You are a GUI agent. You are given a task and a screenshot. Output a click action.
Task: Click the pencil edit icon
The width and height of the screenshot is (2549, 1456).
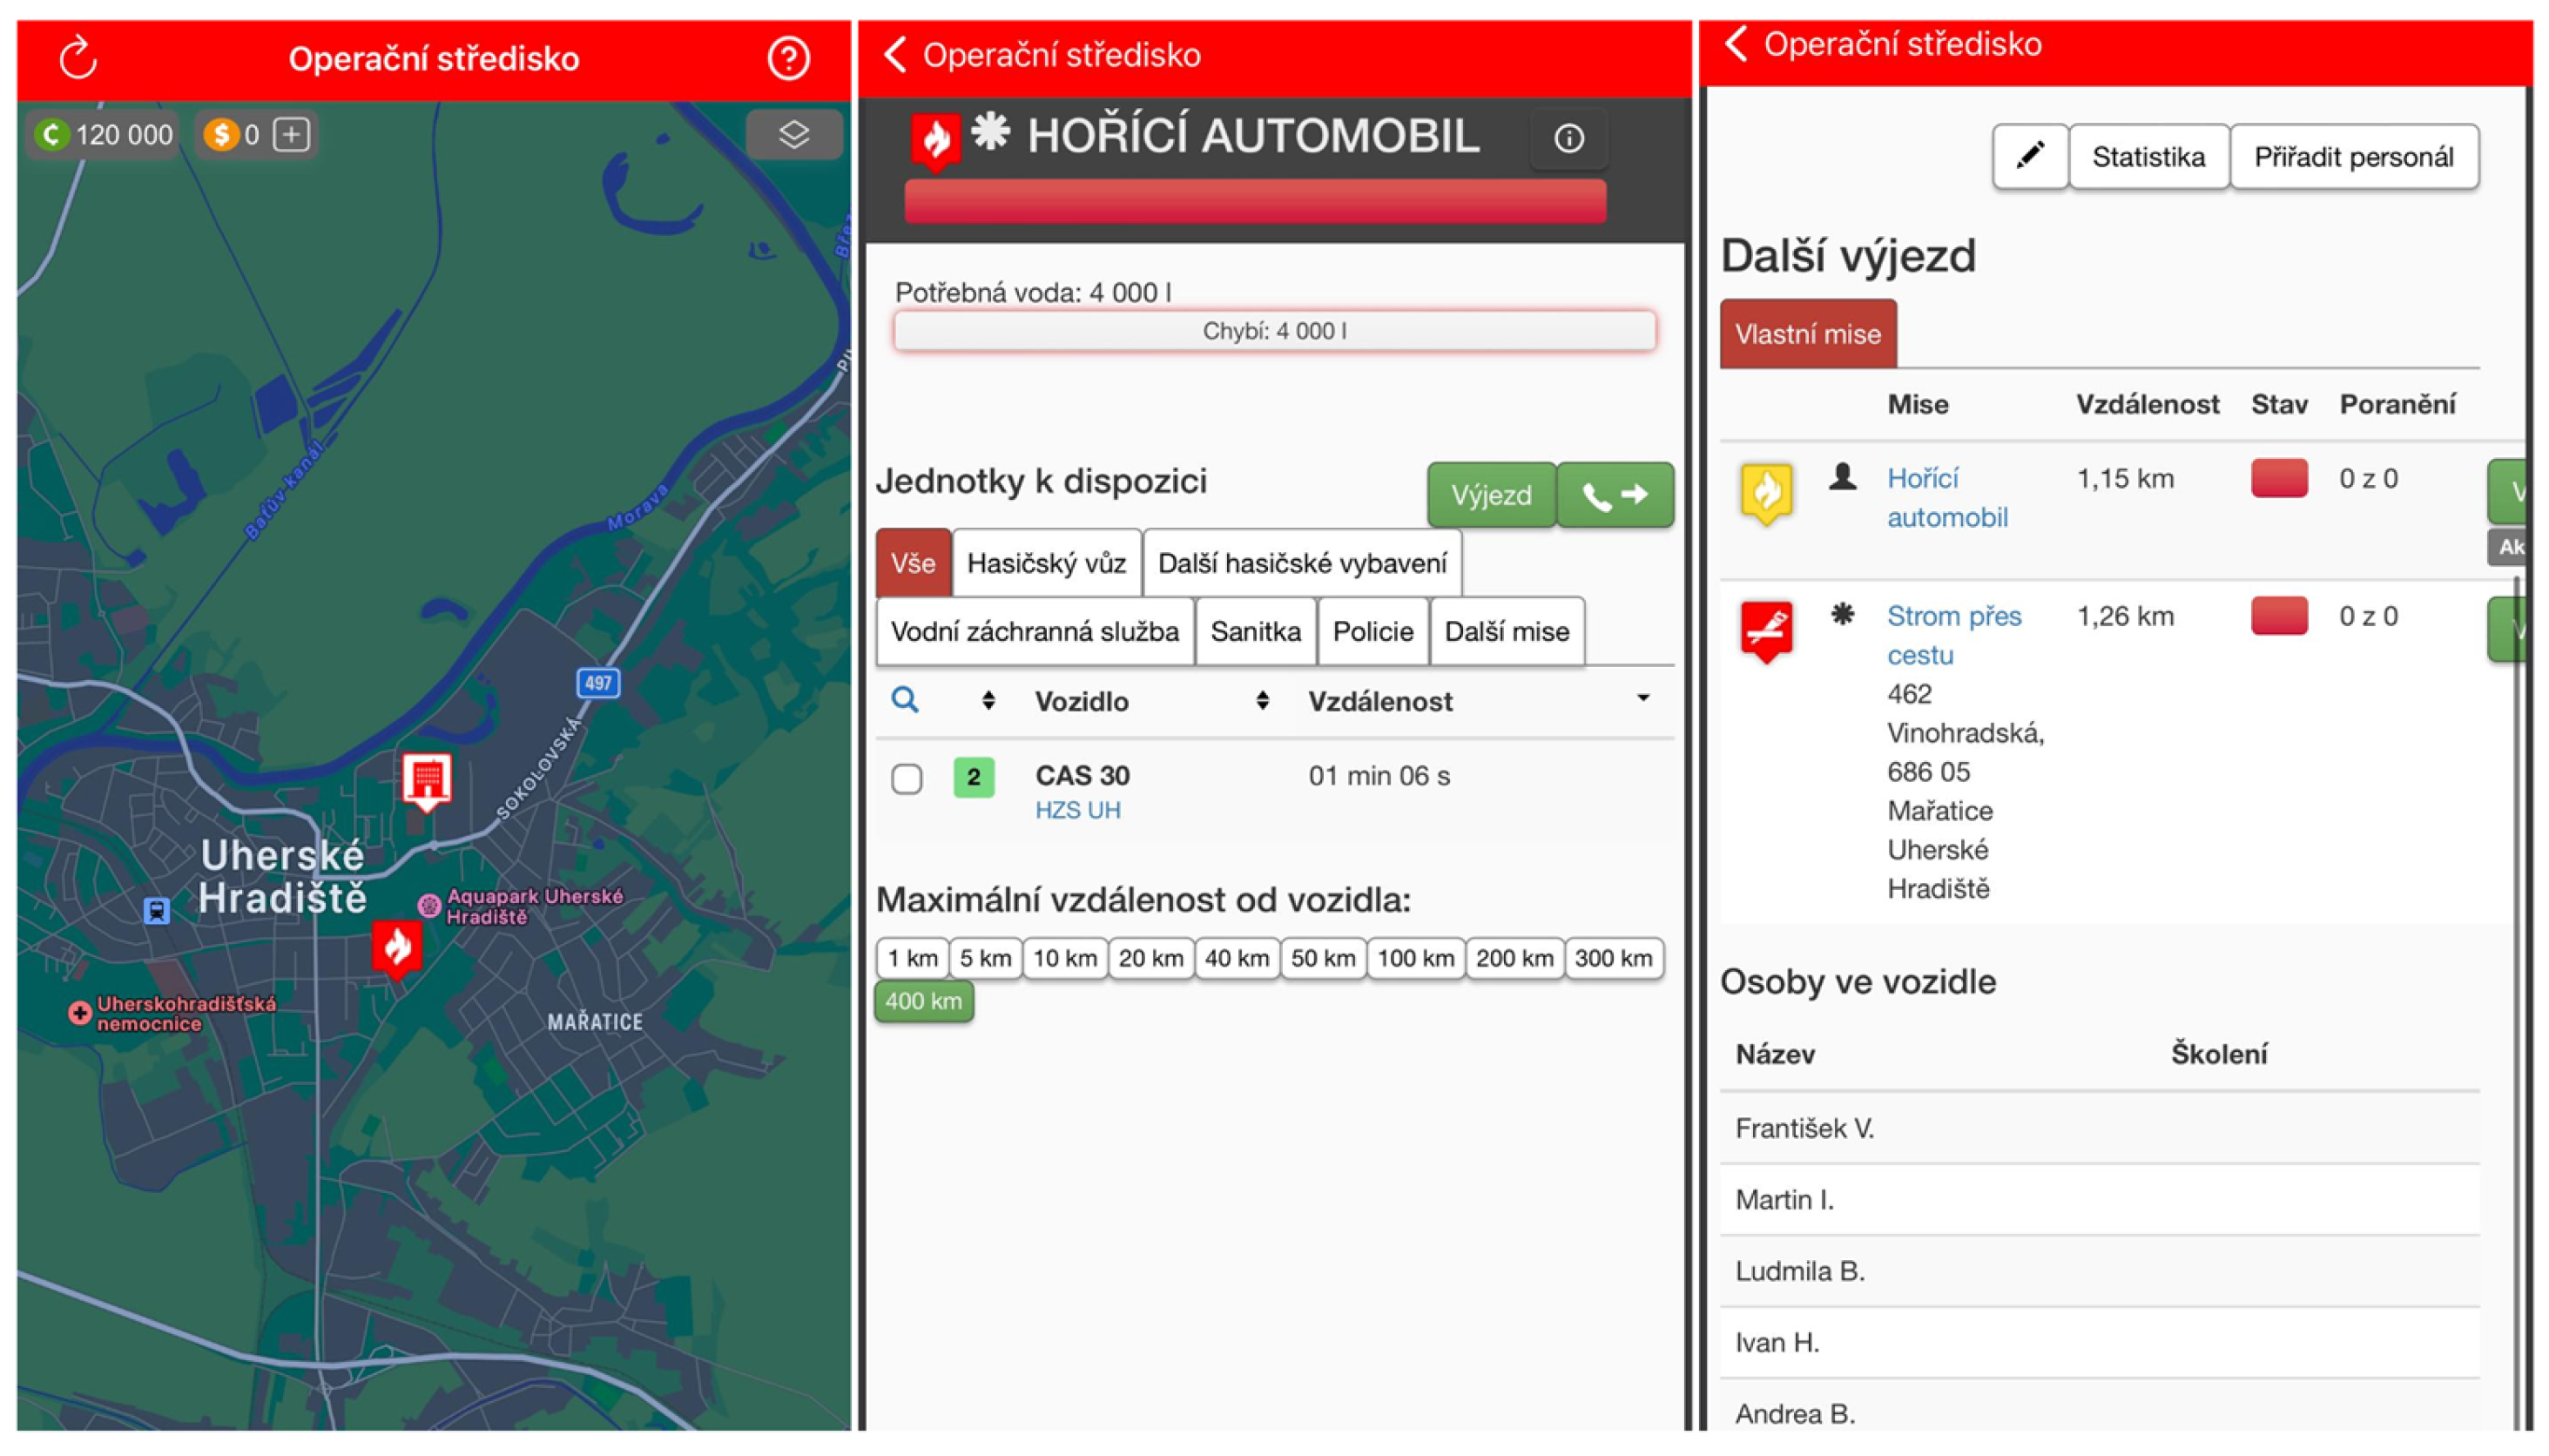click(x=2029, y=157)
